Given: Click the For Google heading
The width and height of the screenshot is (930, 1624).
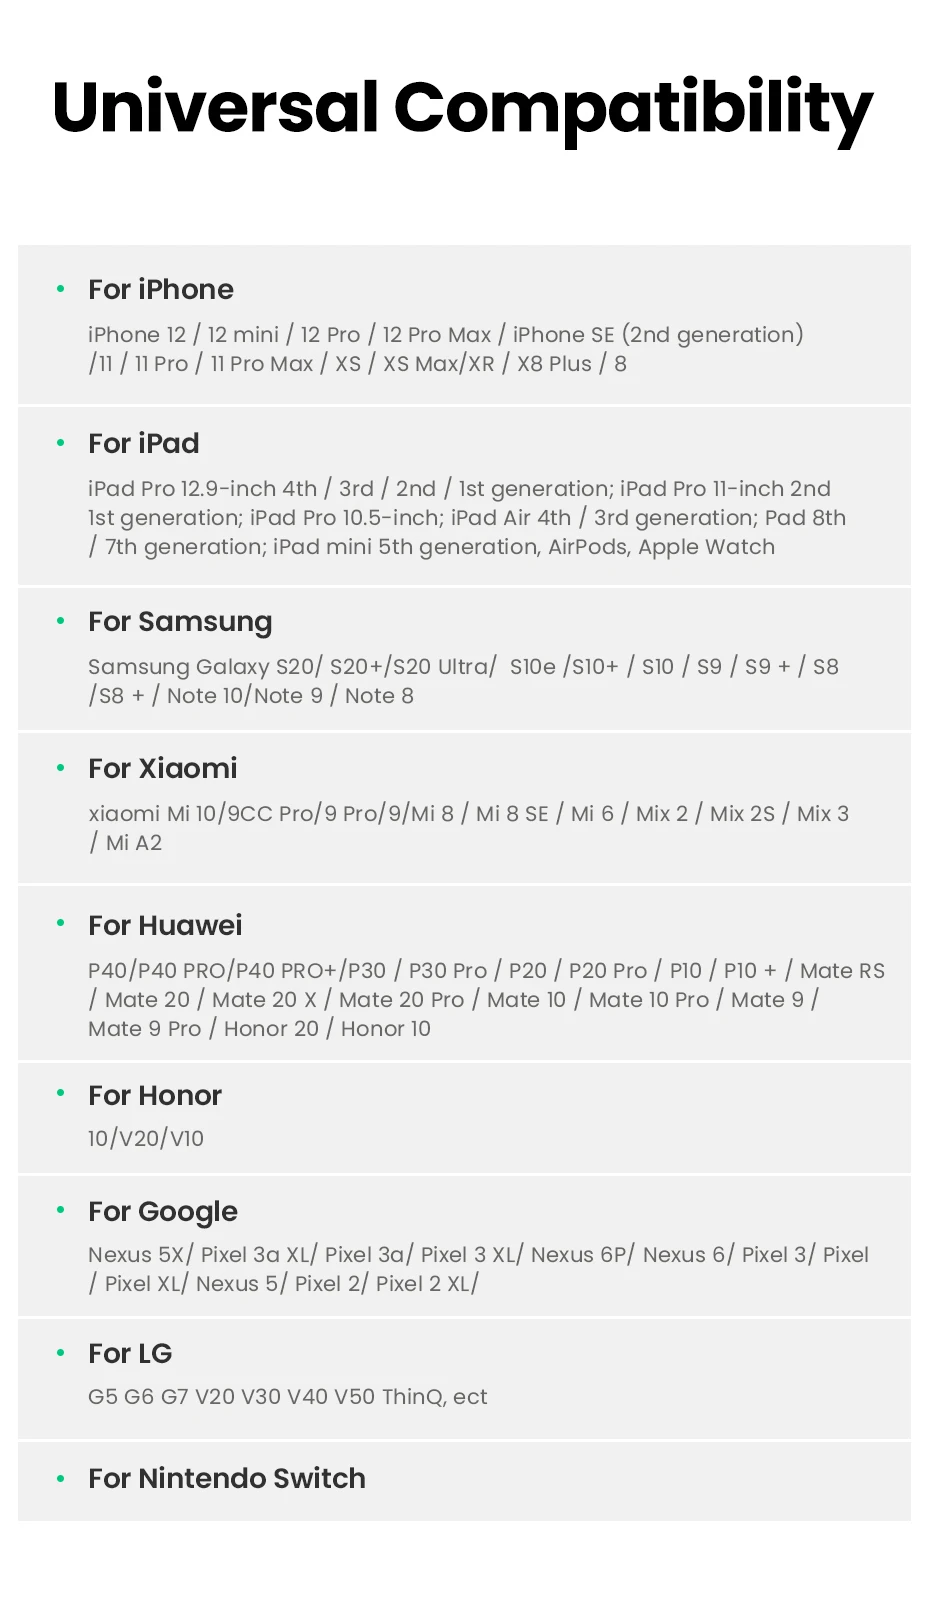Looking at the screenshot, I should click(x=163, y=1212).
